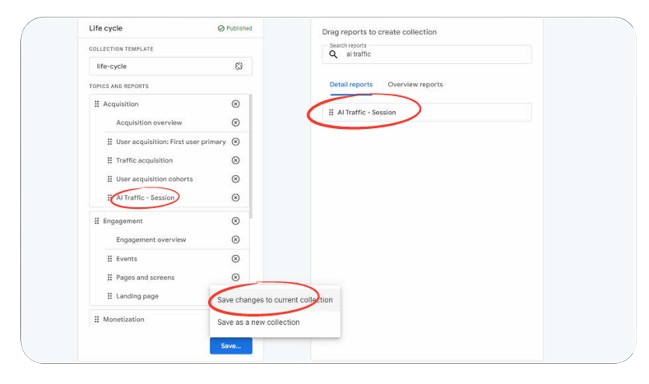This screenshot has width=649, height=384.
Task: Remove the Traffic acquisition report
Action: tap(236, 160)
